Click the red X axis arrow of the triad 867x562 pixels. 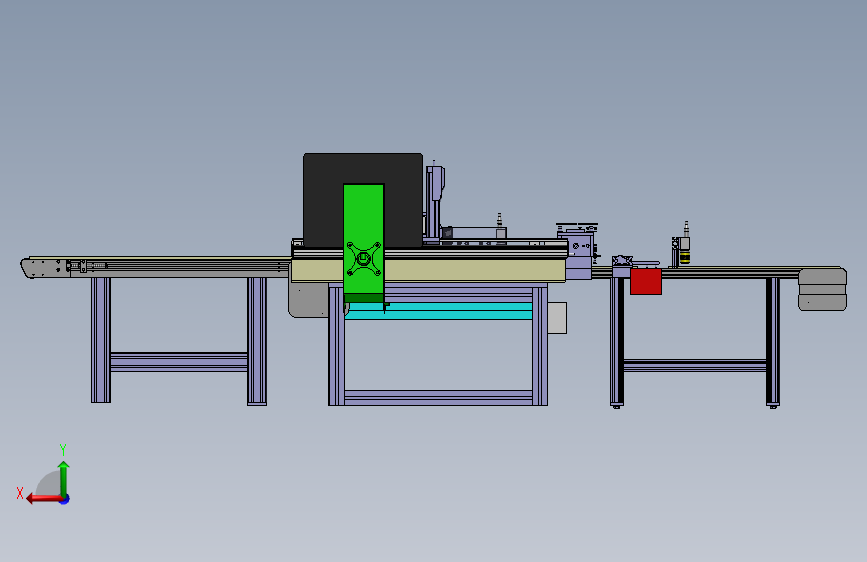pos(43,498)
